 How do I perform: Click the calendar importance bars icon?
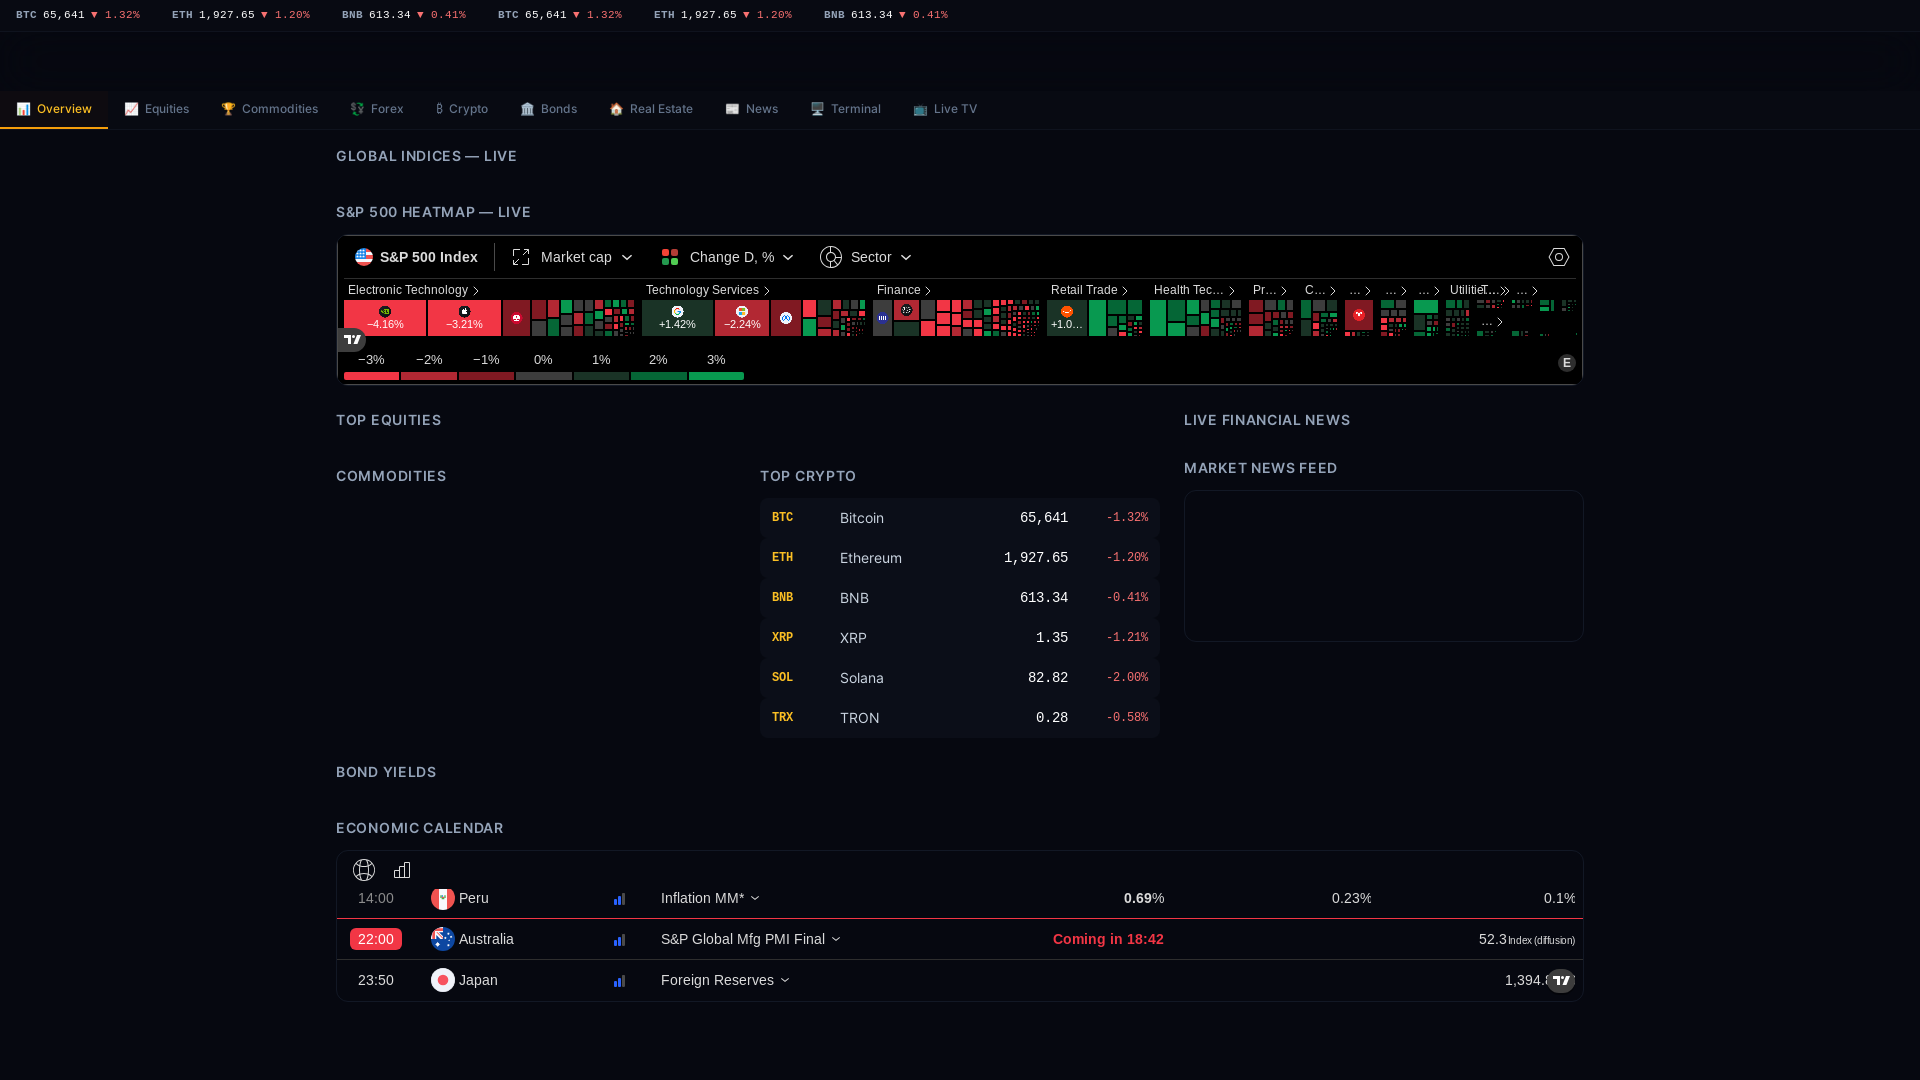click(402, 870)
